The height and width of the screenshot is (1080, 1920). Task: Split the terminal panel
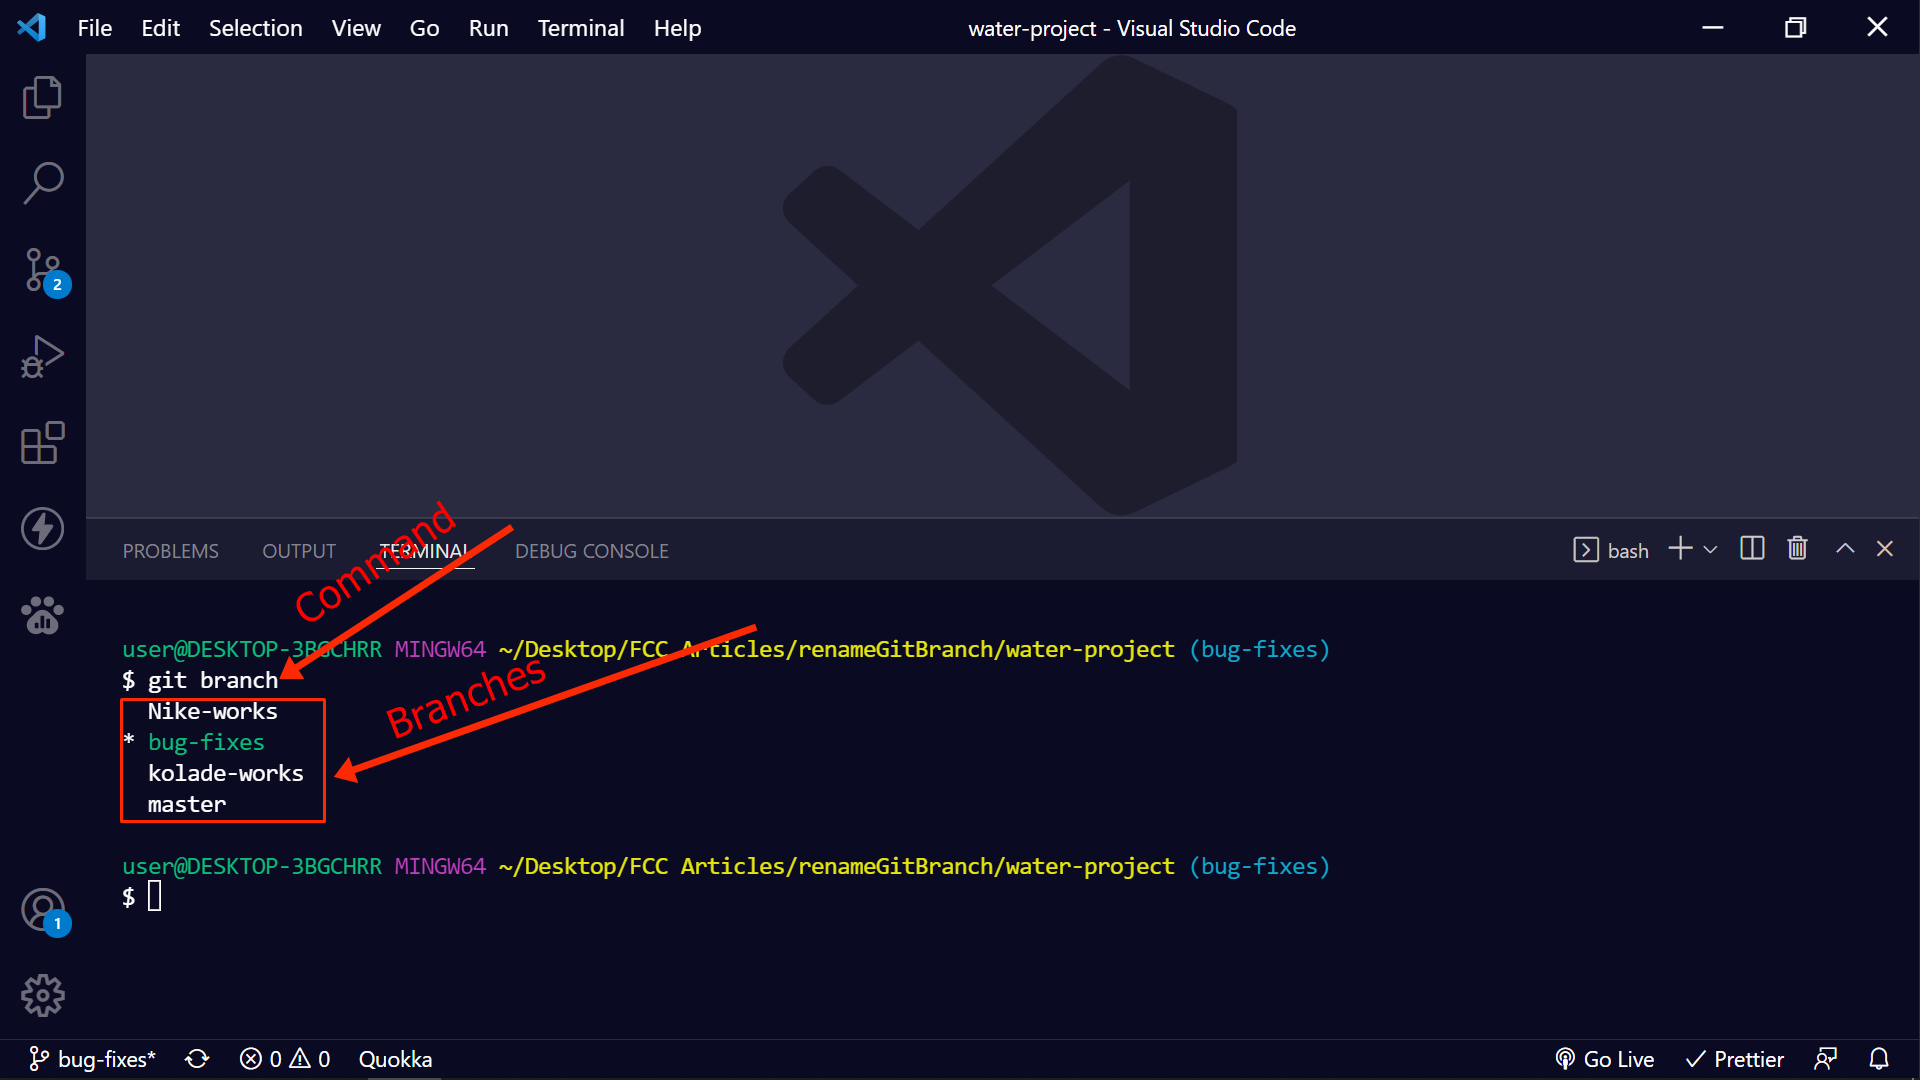pyautogui.click(x=1752, y=549)
